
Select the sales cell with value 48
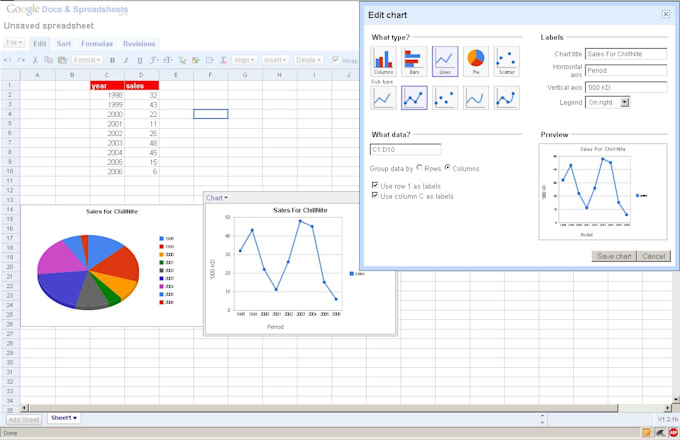point(142,143)
